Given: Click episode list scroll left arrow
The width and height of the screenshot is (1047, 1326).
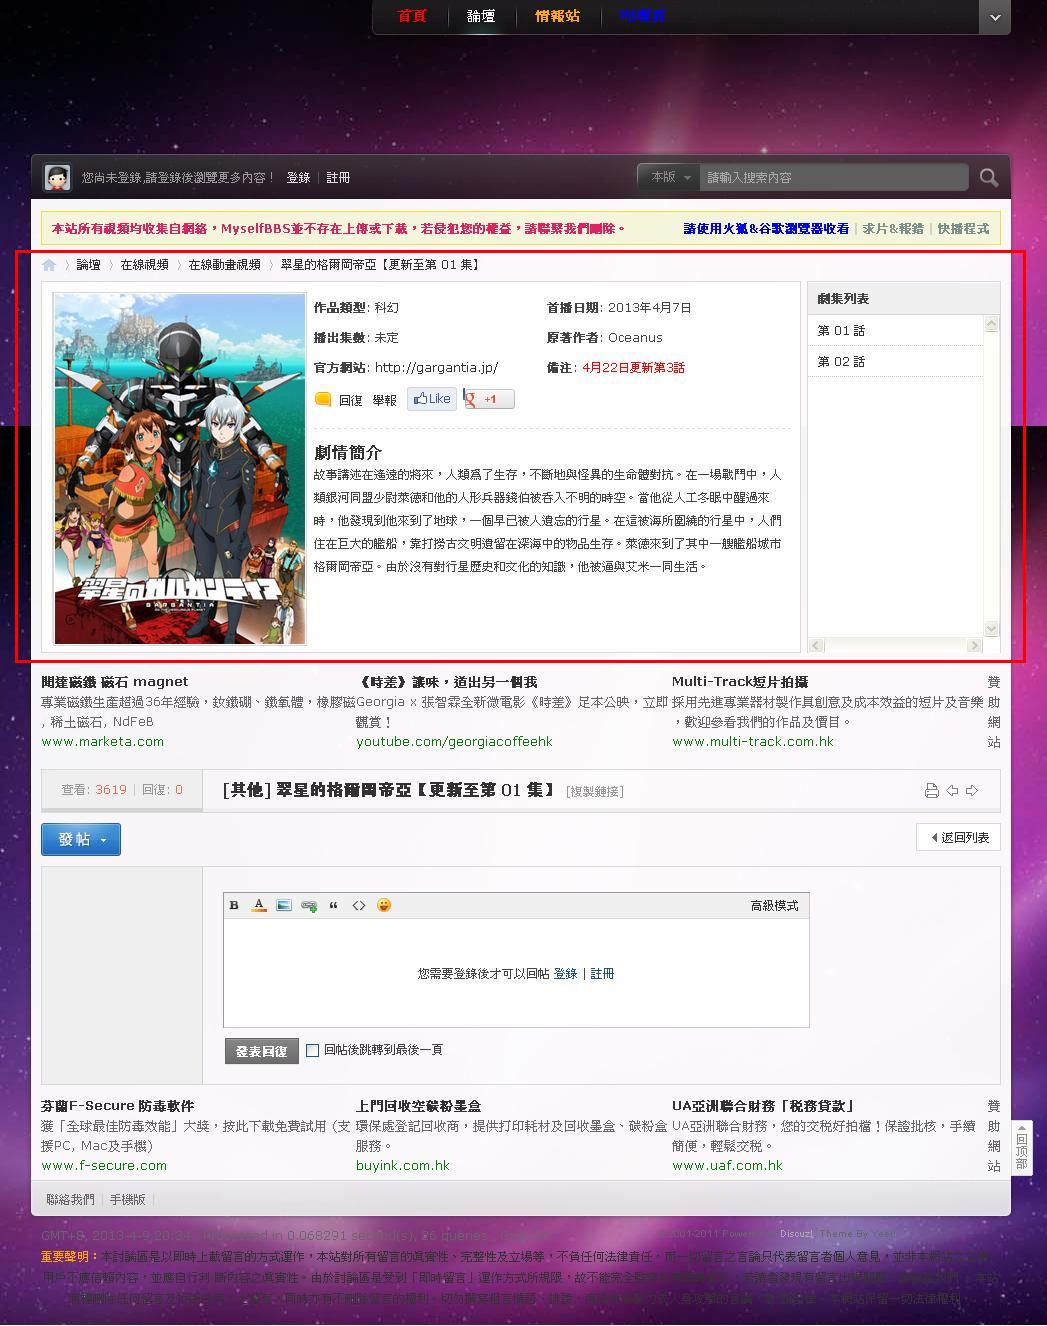Looking at the screenshot, I should (x=816, y=646).
